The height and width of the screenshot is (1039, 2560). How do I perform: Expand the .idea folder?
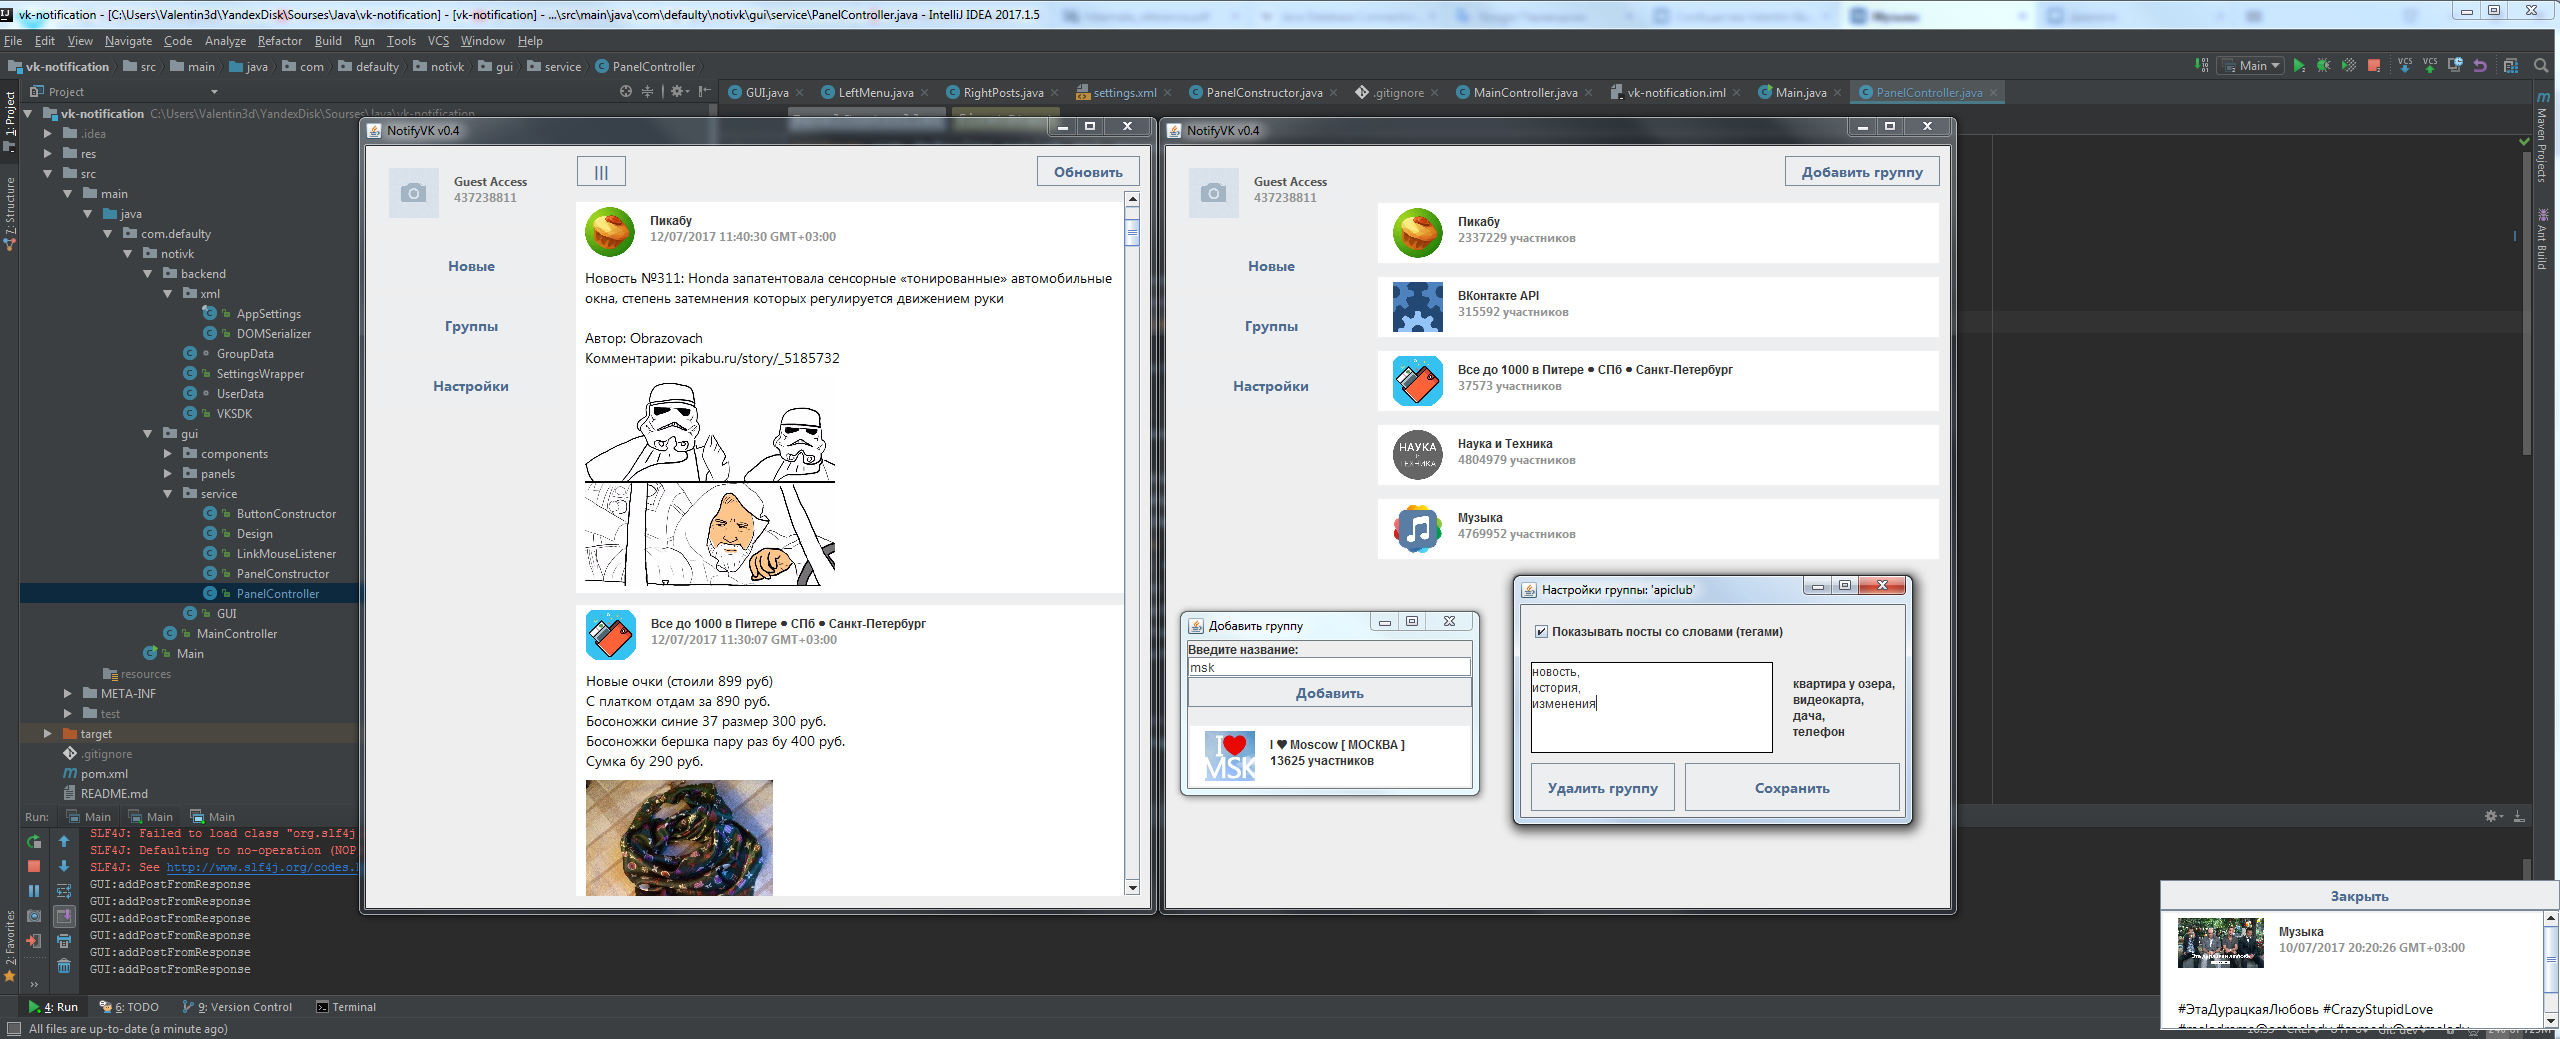click(x=48, y=134)
